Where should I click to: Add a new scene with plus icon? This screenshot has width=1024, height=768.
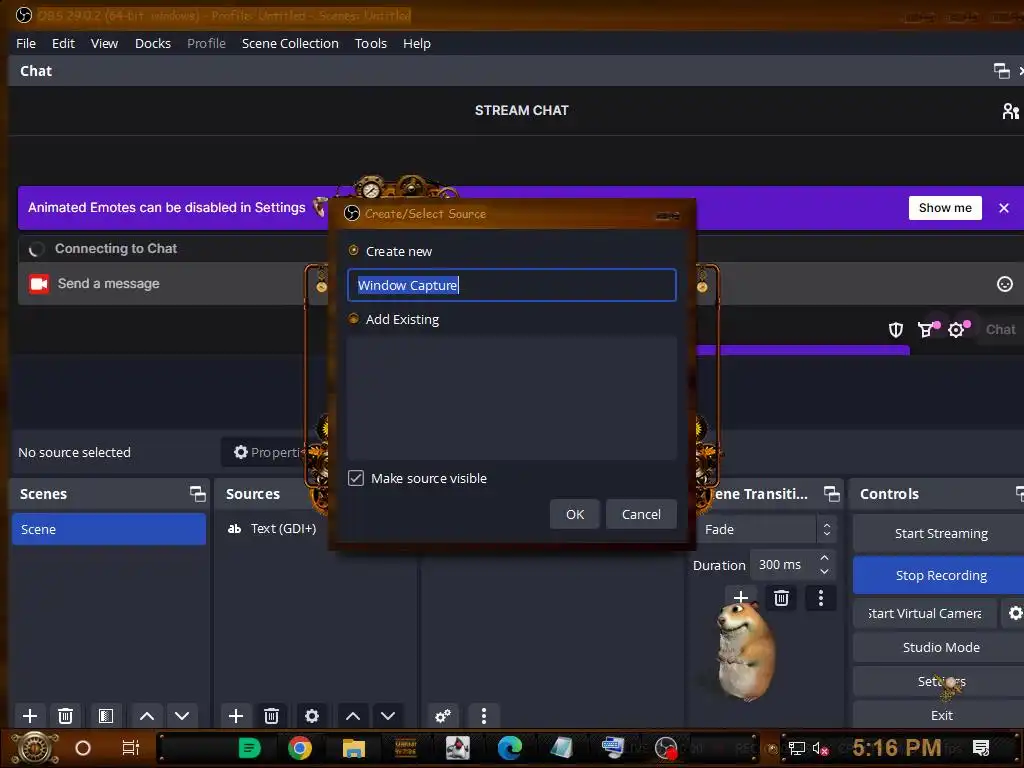pyautogui.click(x=29, y=716)
